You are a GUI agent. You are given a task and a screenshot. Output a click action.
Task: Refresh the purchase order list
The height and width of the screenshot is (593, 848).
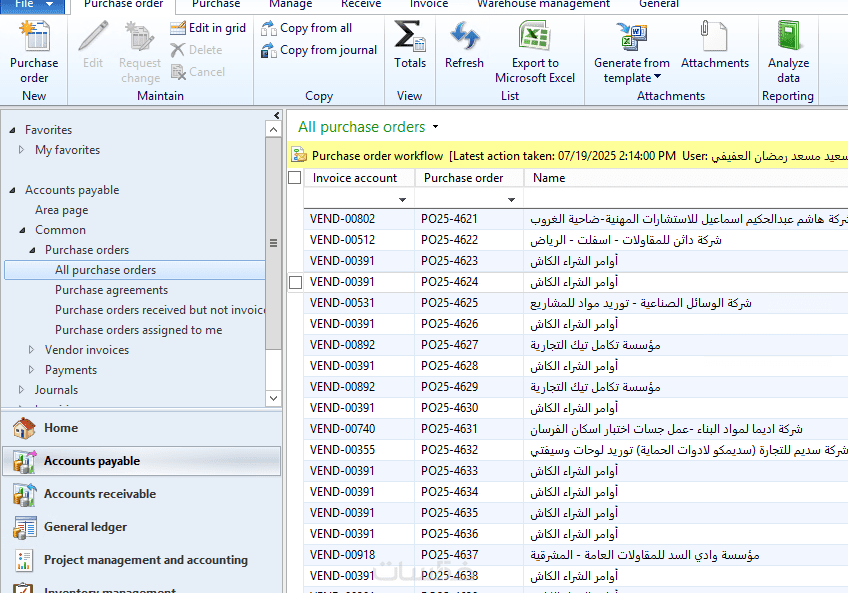tap(464, 44)
